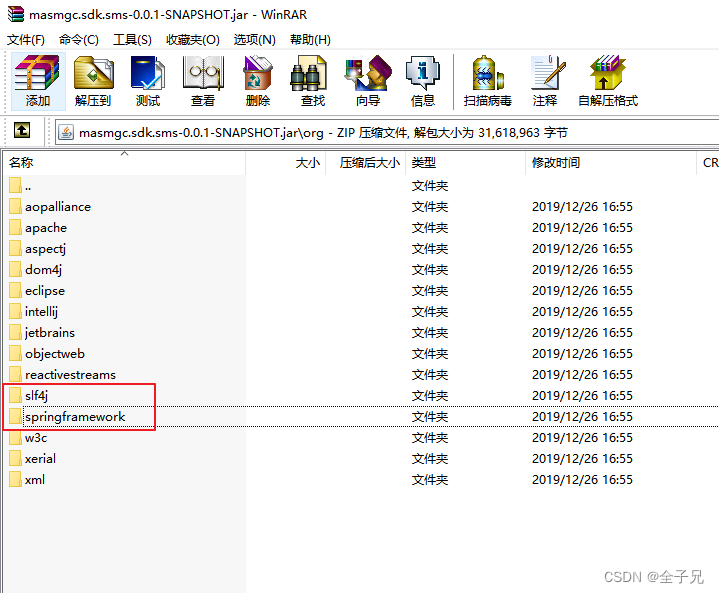Screen dimensions: 719x593
Task: Click the folder icon next to objectweb
Action: tap(15, 354)
